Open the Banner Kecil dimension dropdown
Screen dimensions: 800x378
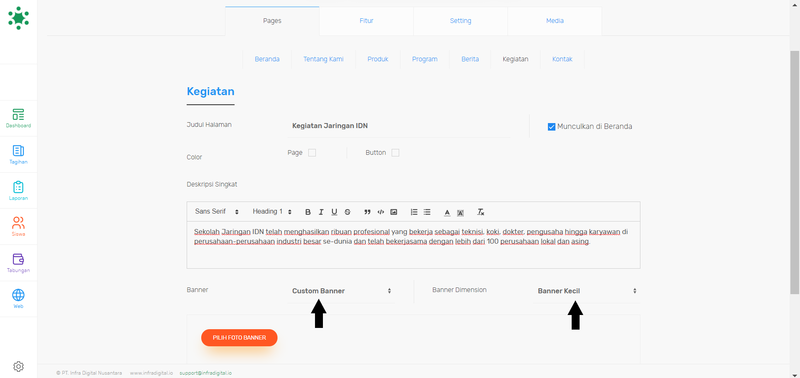[x=587, y=291]
